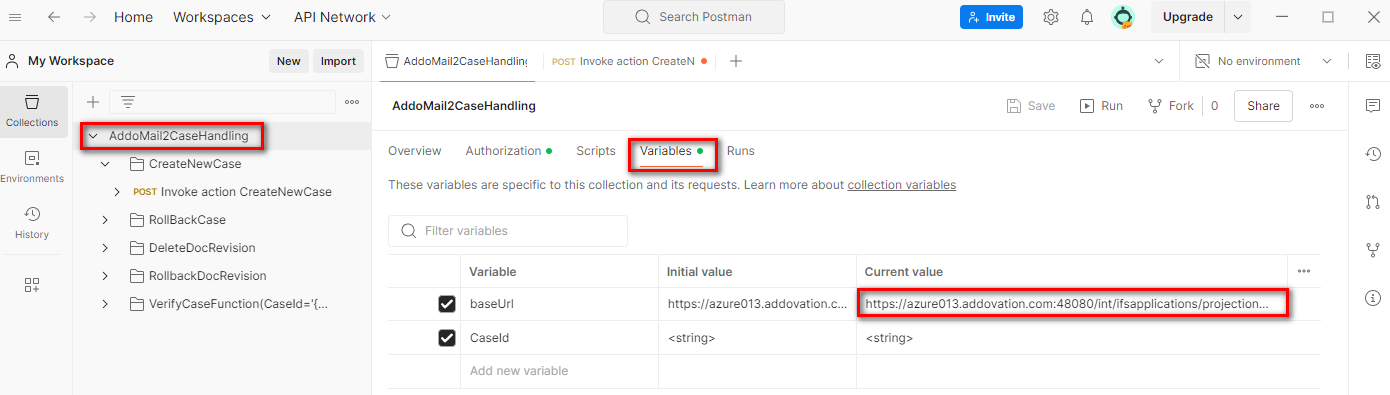Go to Home
Viewport: 1390px width, 395px height.
[134, 17]
